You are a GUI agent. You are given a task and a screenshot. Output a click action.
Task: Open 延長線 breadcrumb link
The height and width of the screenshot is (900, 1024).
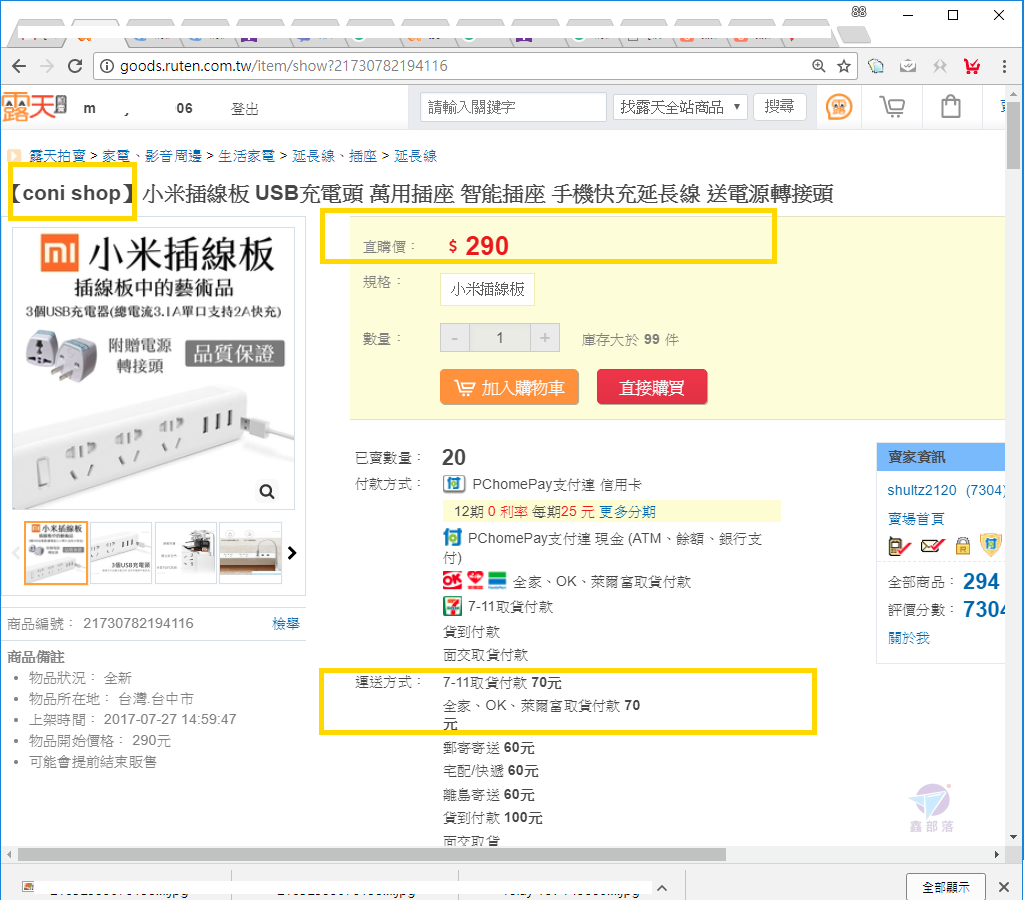pos(415,155)
